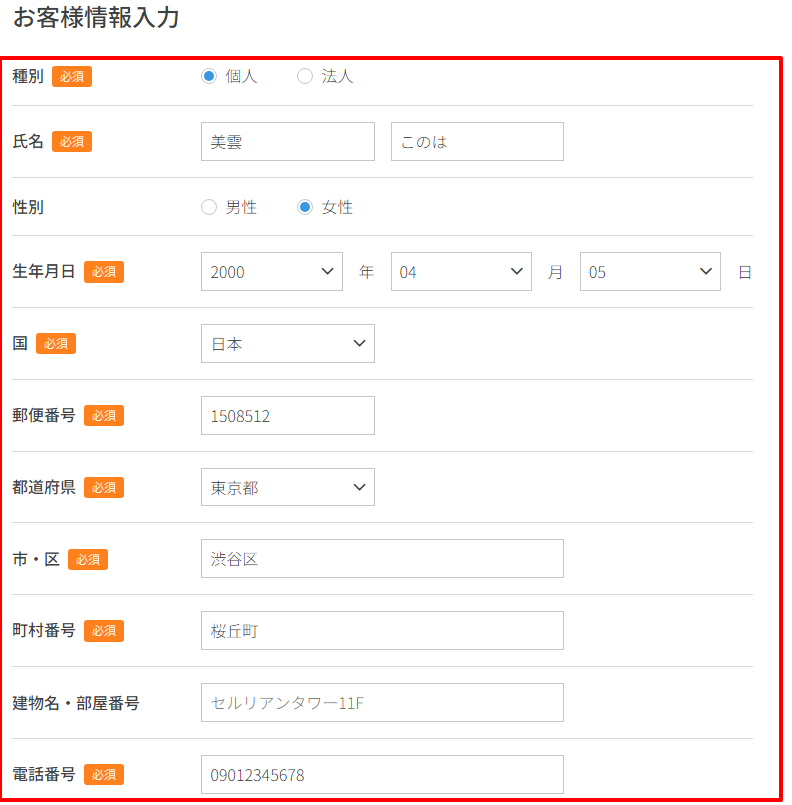Click the 郵便番号 field with 1508512
This screenshot has width=792, height=805.
coord(287,415)
